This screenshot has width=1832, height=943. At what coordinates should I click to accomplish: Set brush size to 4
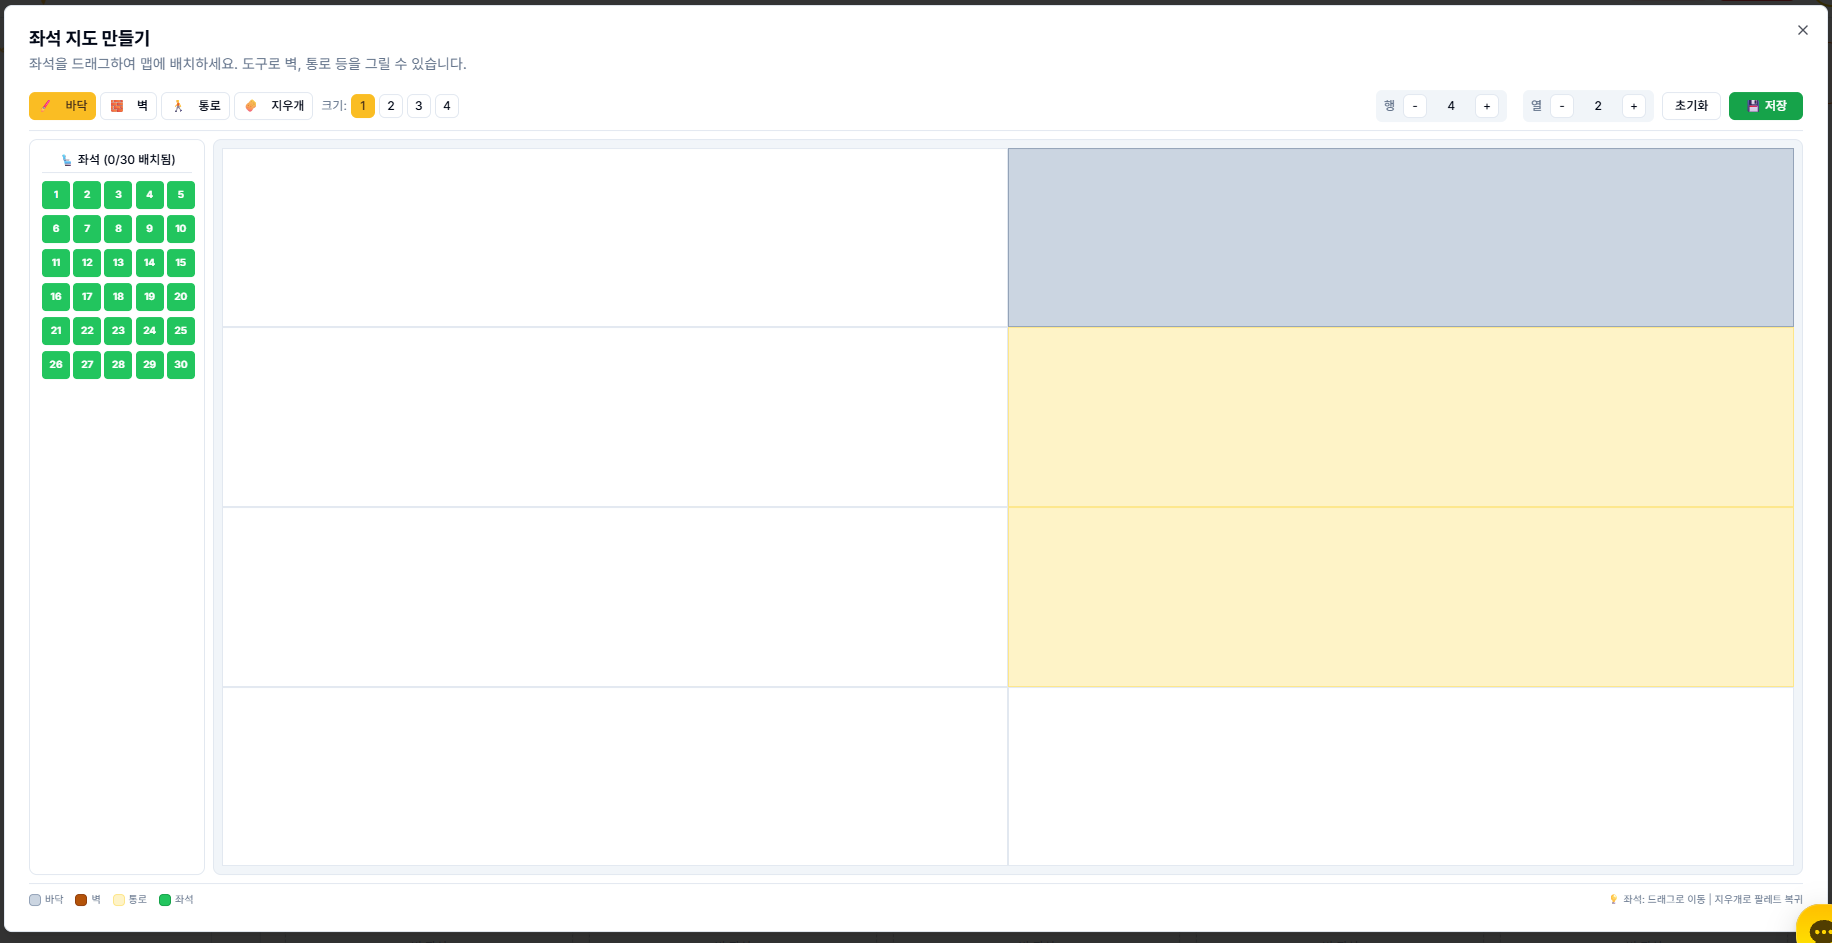click(447, 106)
